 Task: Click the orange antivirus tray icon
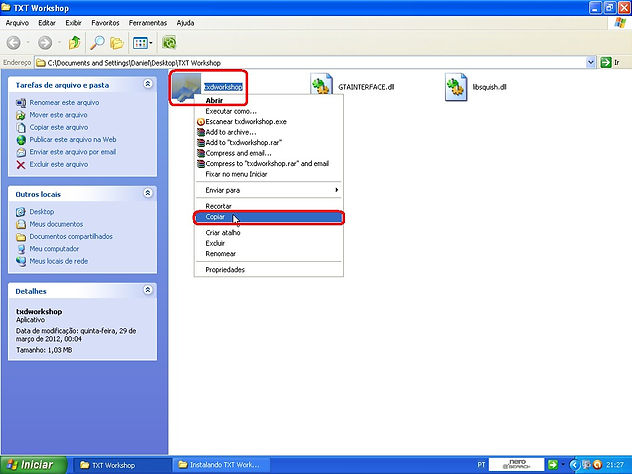click(597, 465)
